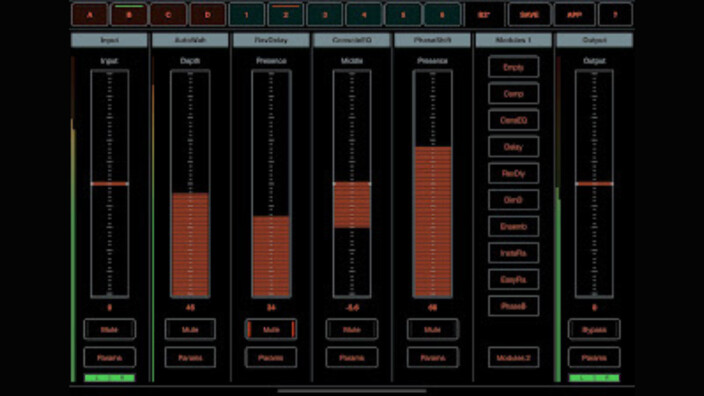Viewport: 704px width, 396px height.
Task: Select scene D button
Action: (207, 15)
